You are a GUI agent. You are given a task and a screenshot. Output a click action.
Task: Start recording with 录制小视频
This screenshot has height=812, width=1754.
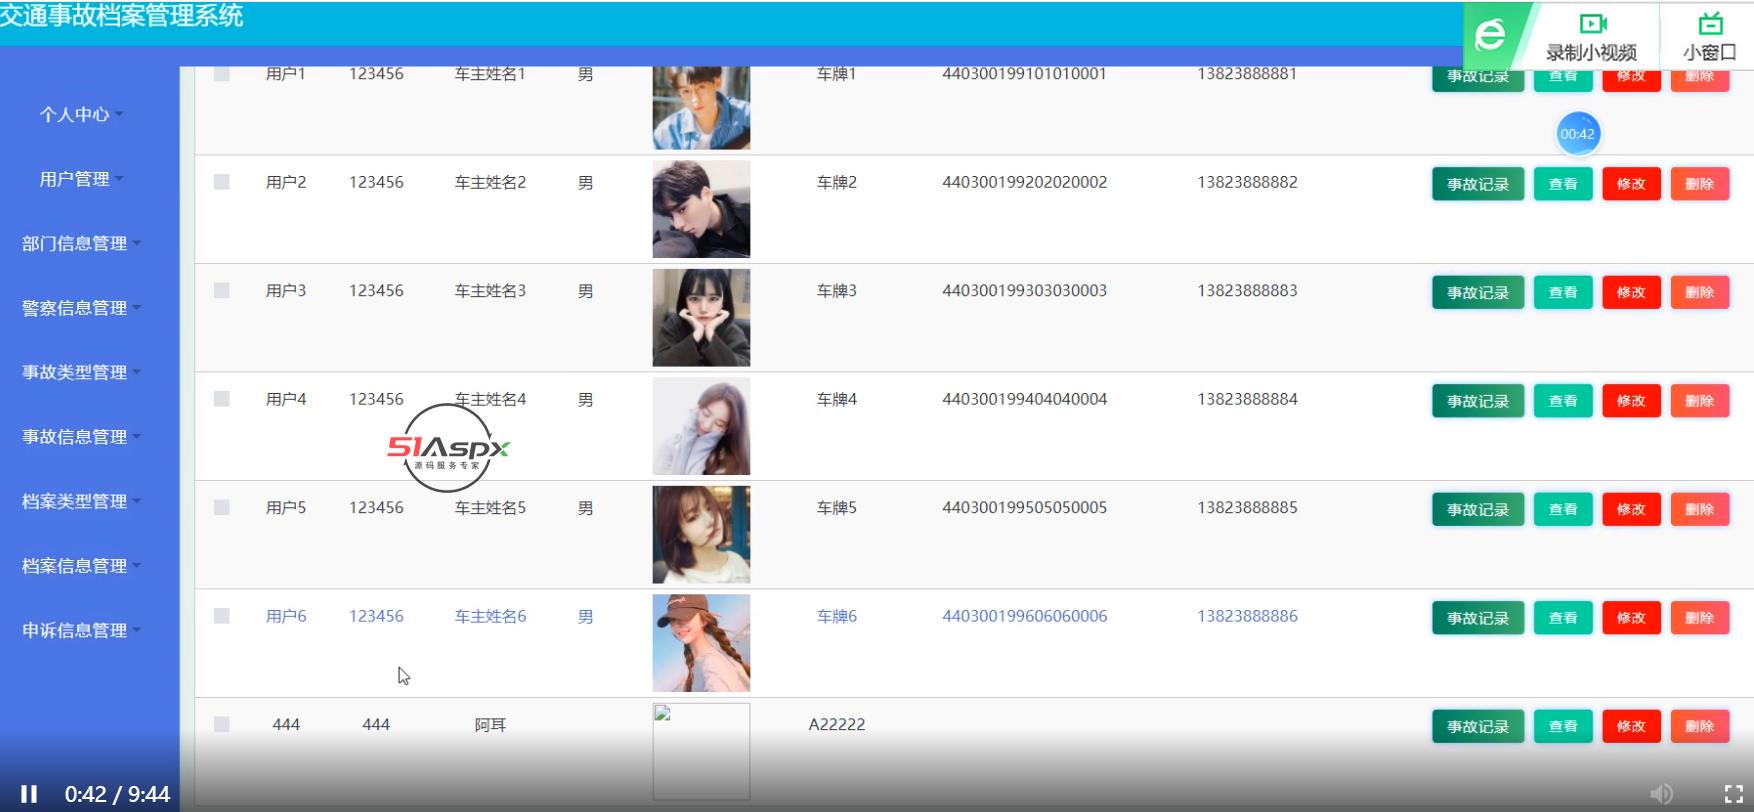(x=1591, y=37)
